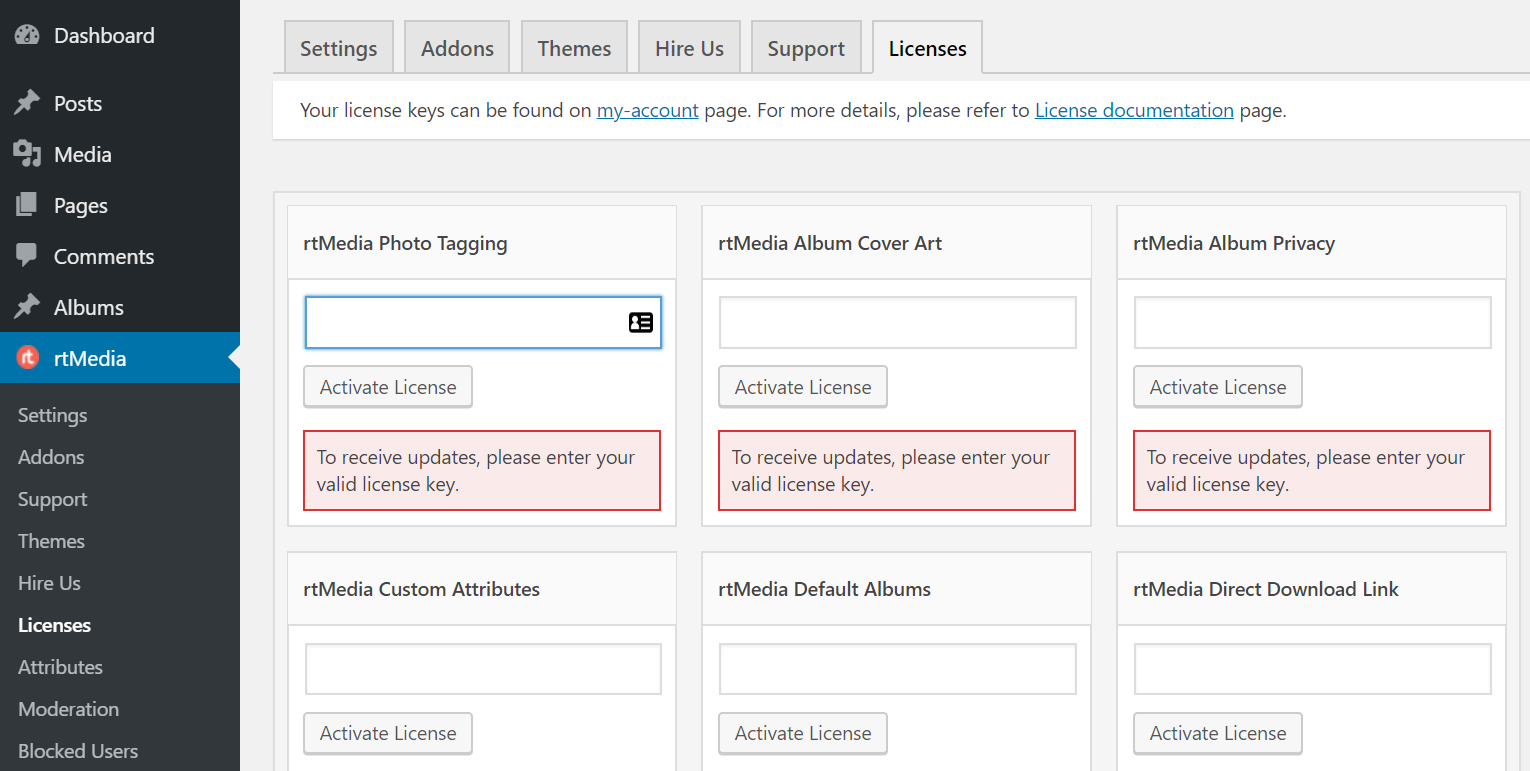Select the Albums icon in the sidebar
The height and width of the screenshot is (771, 1530).
coord(27,306)
